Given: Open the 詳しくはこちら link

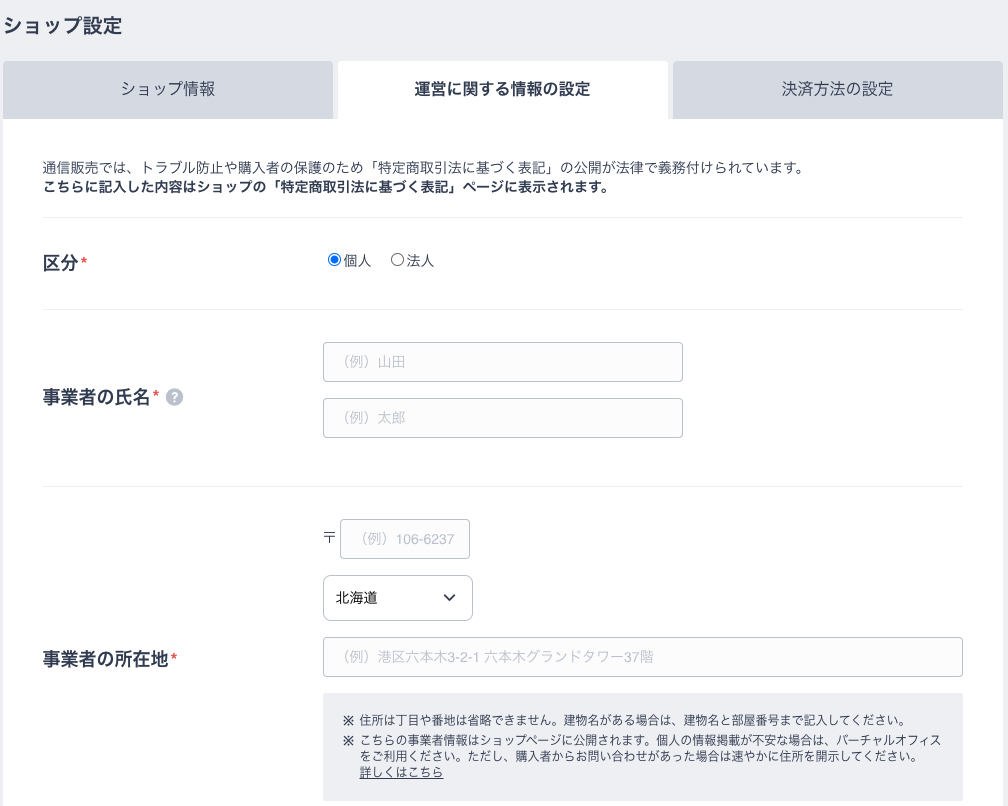Looking at the screenshot, I should click(x=401, y=772).
